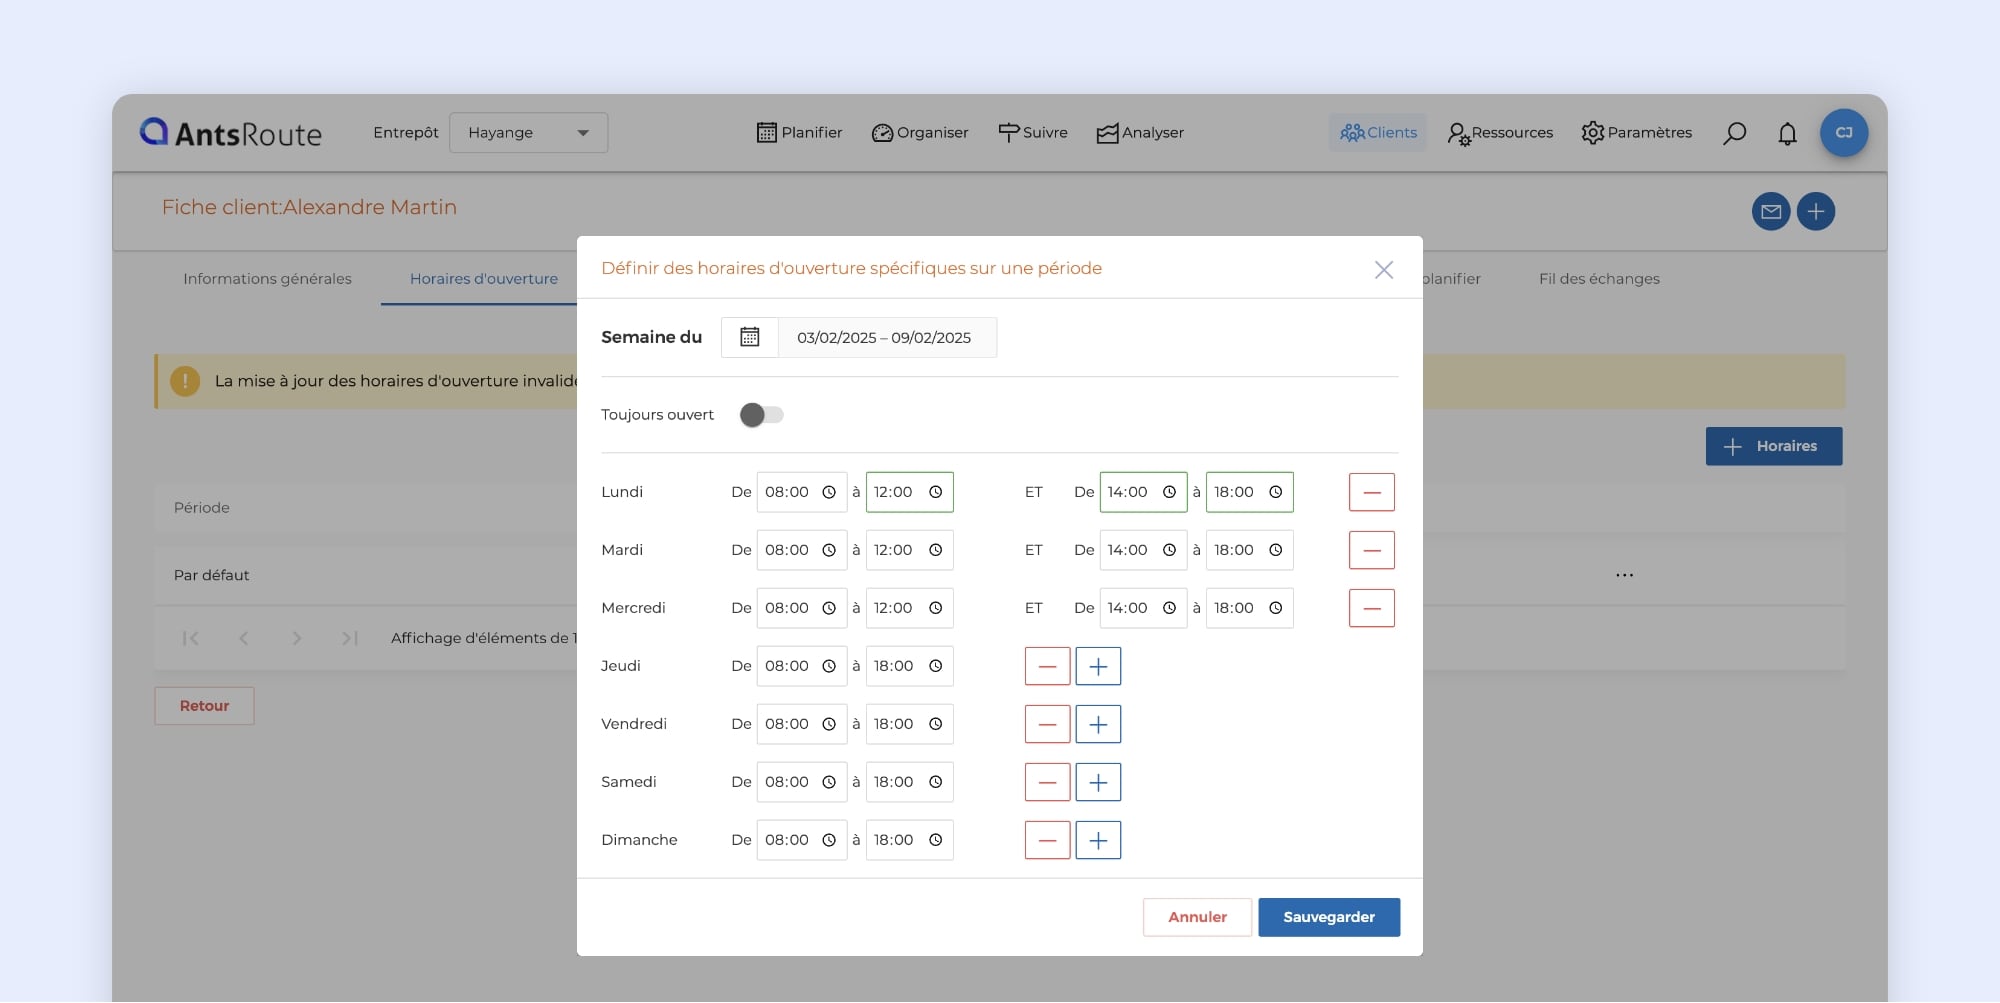Viewport: 2000px width, 1003px height.
Task: Click the Annuler button
Action: tap(1197, 917)
